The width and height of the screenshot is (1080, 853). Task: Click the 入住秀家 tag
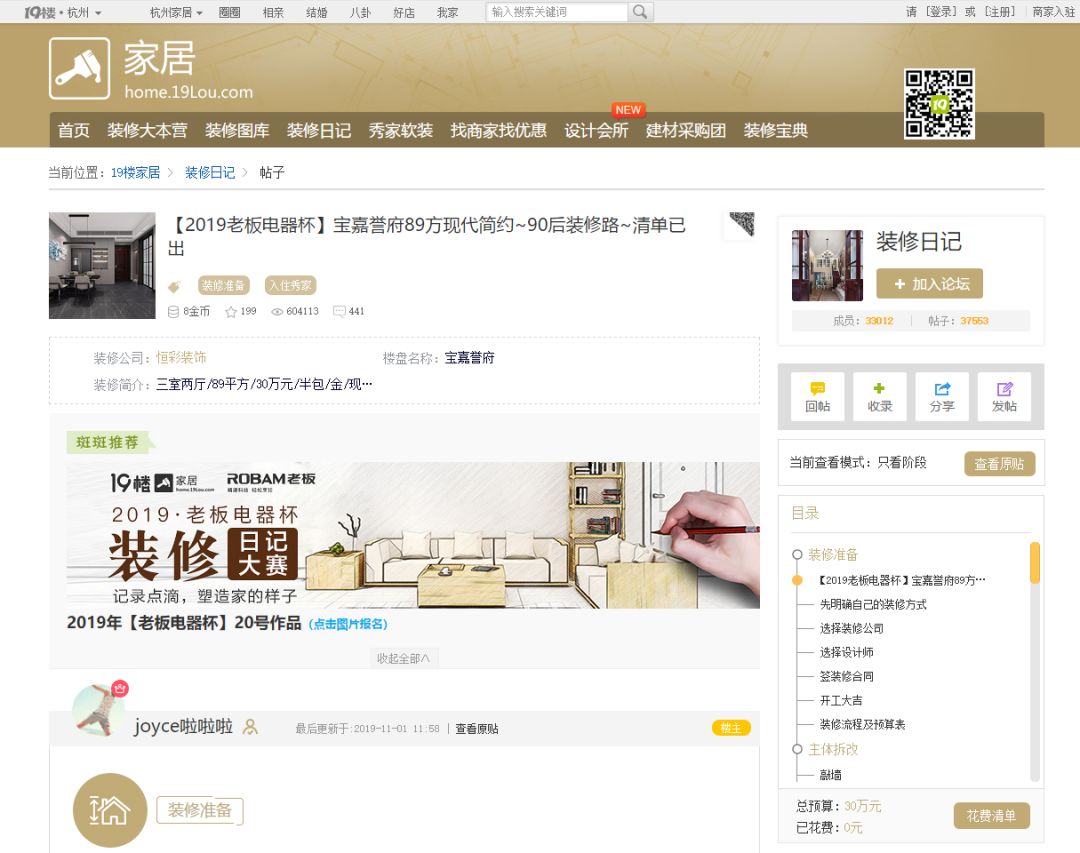click(291, 285)
